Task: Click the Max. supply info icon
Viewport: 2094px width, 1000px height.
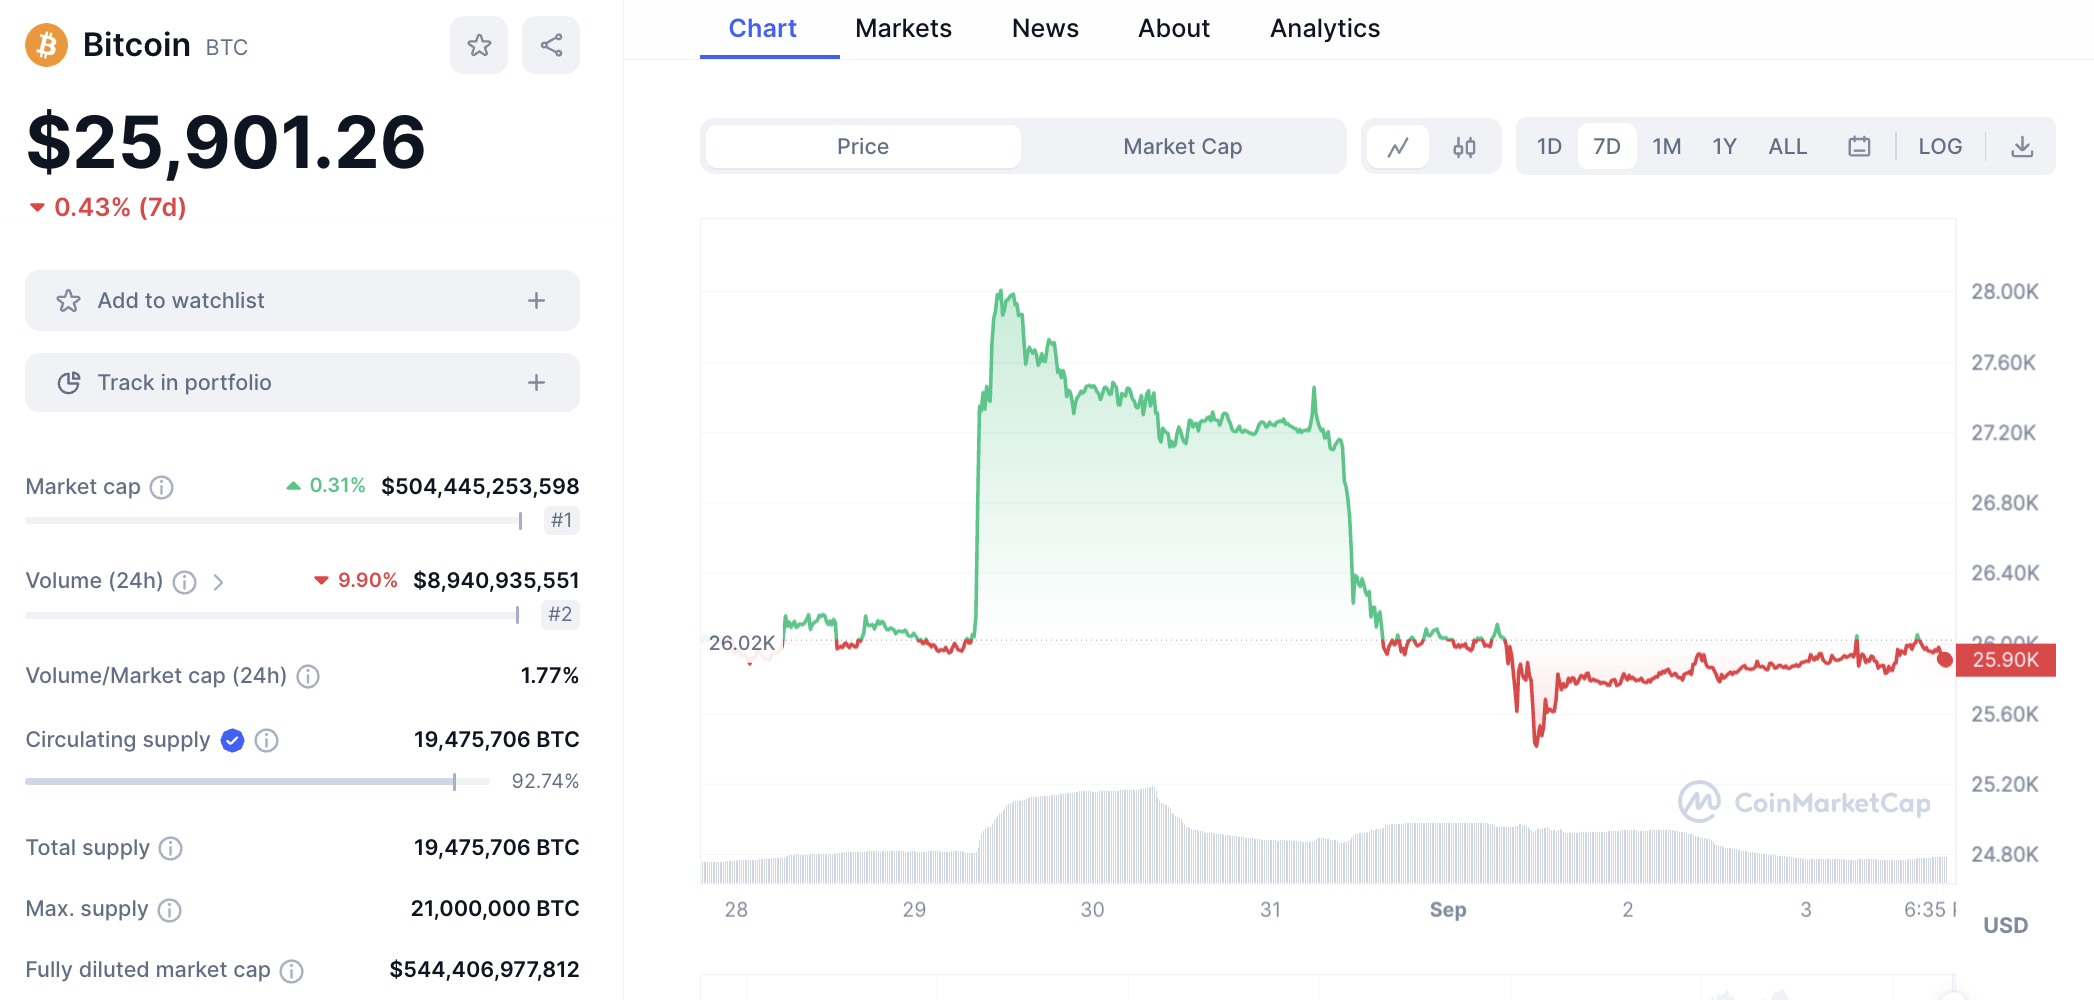Action: 170,910
